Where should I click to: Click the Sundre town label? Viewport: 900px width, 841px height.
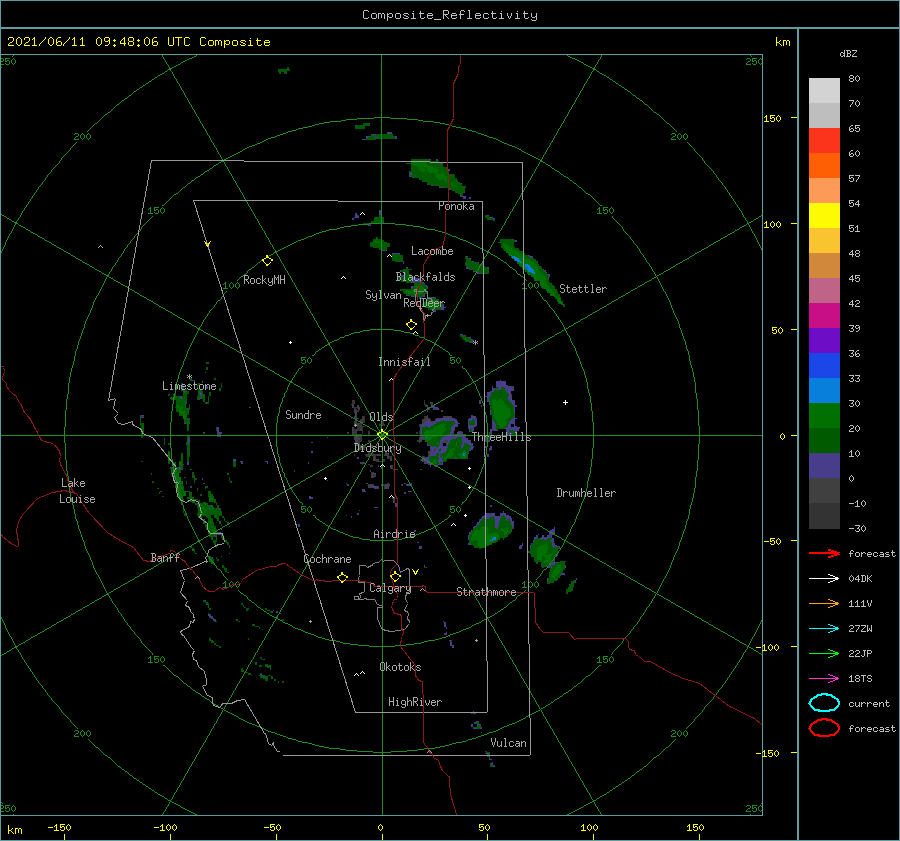[303, 415]
